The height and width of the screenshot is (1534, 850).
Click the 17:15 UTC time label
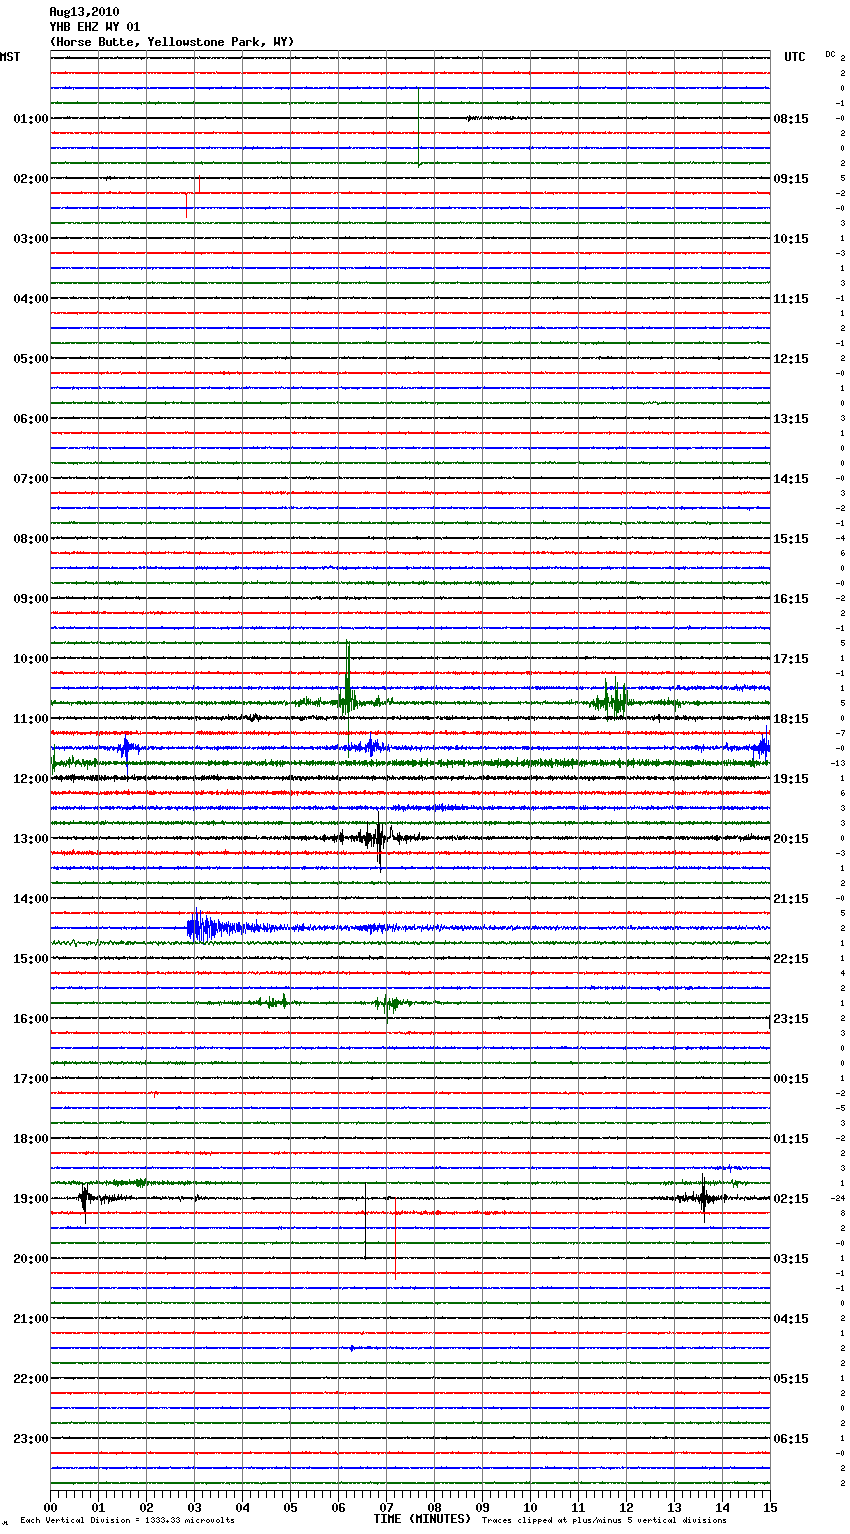click(x=791, y=659)
